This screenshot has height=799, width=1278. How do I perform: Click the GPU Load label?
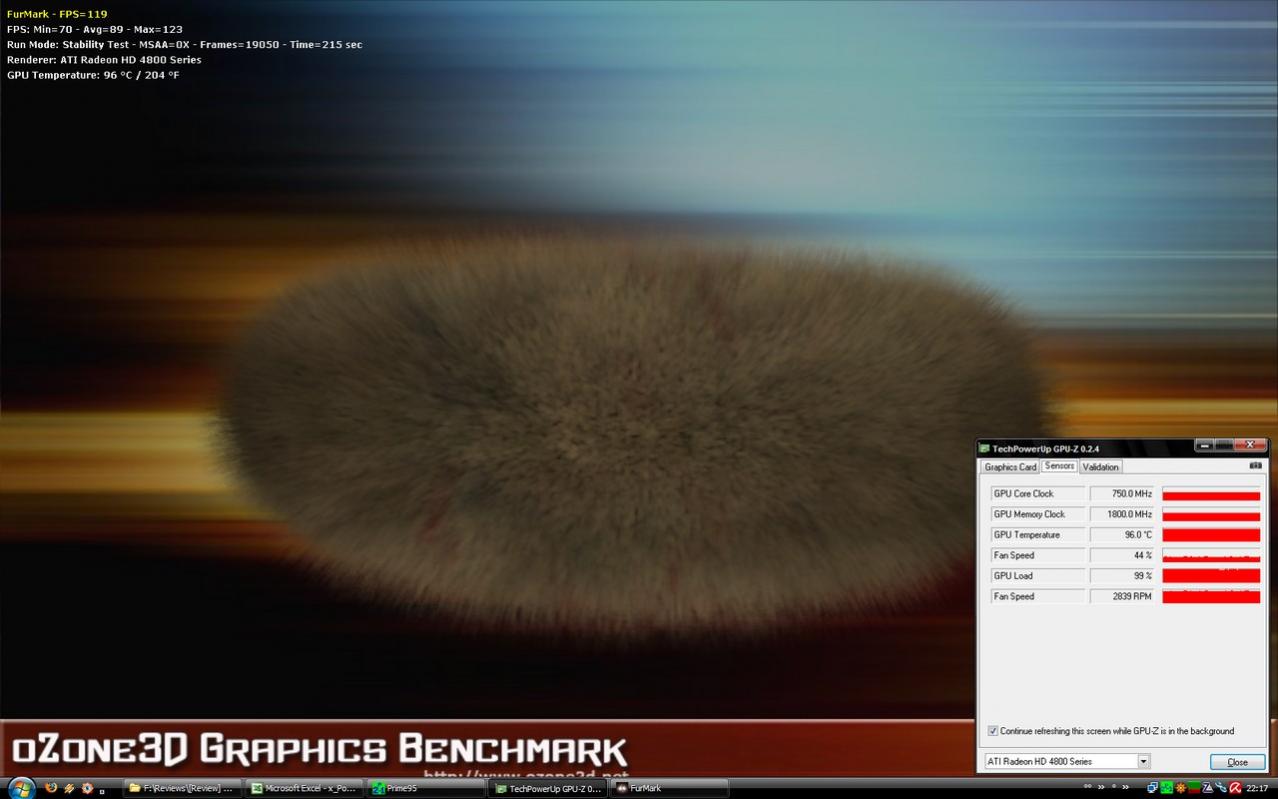[x=1037, y=576]
